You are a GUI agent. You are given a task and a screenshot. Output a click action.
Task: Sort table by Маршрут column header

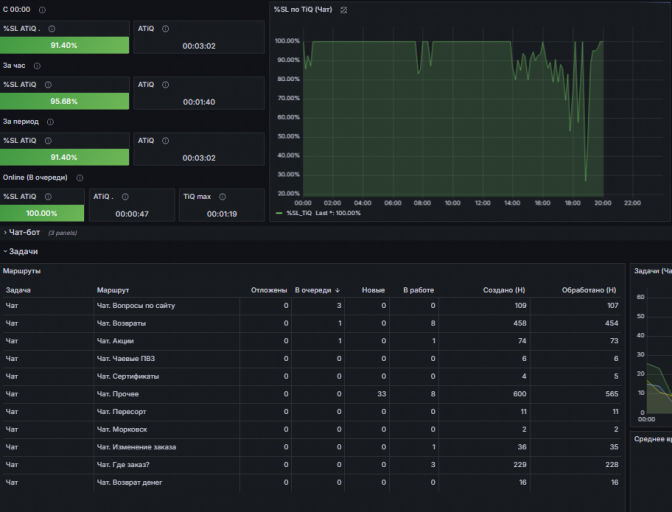coord(113,290)
